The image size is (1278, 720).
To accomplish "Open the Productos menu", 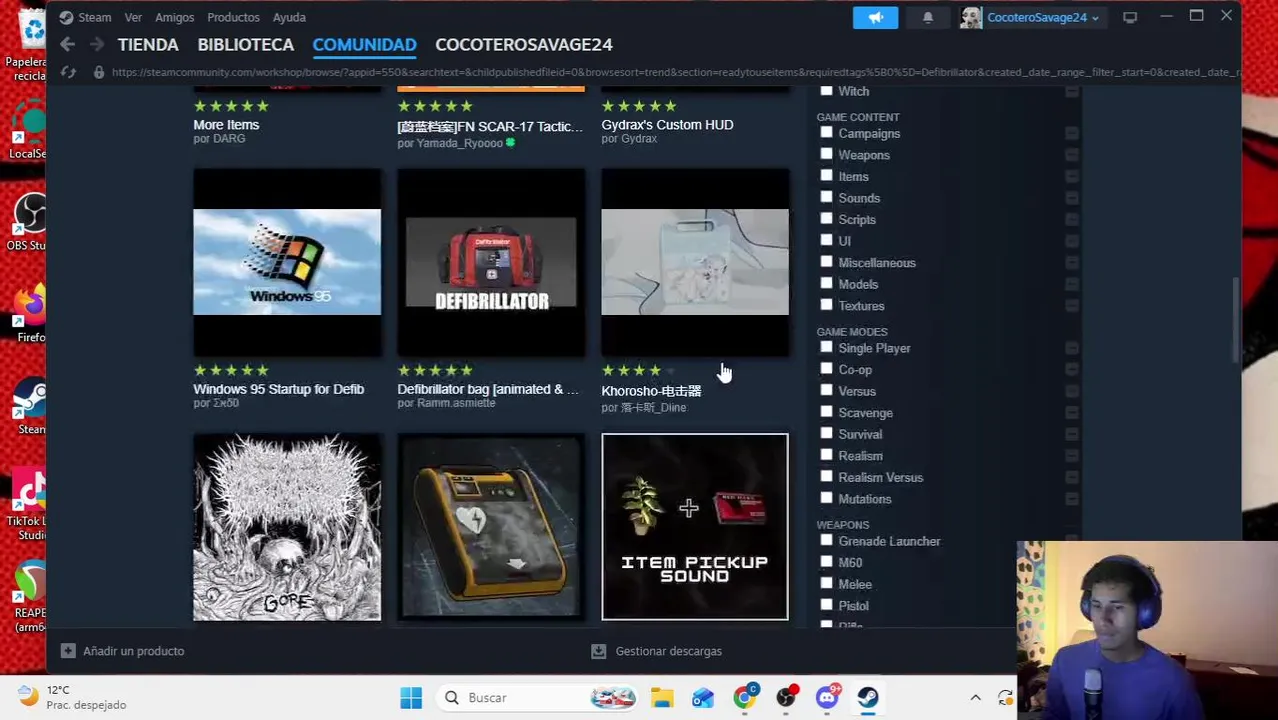I will [233, 17].
